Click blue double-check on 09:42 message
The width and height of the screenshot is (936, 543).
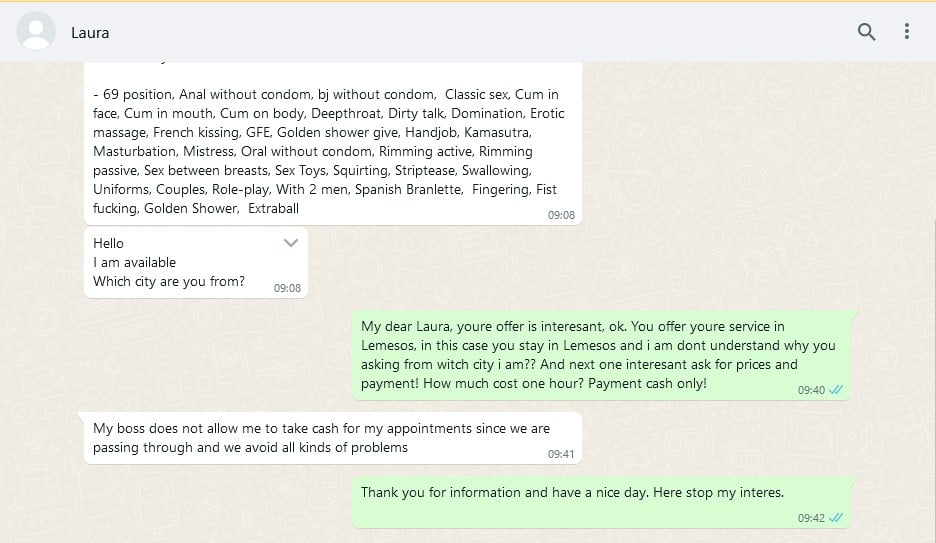point(836,518)
